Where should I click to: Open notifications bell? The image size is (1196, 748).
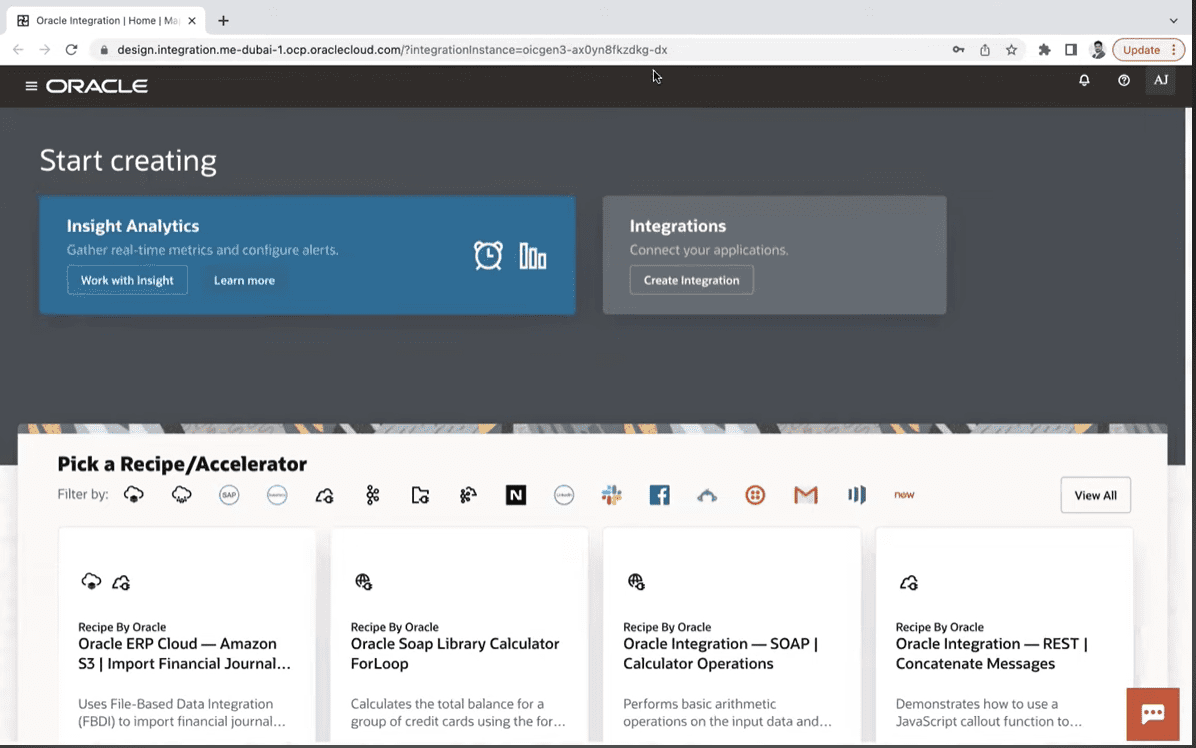1084,80
